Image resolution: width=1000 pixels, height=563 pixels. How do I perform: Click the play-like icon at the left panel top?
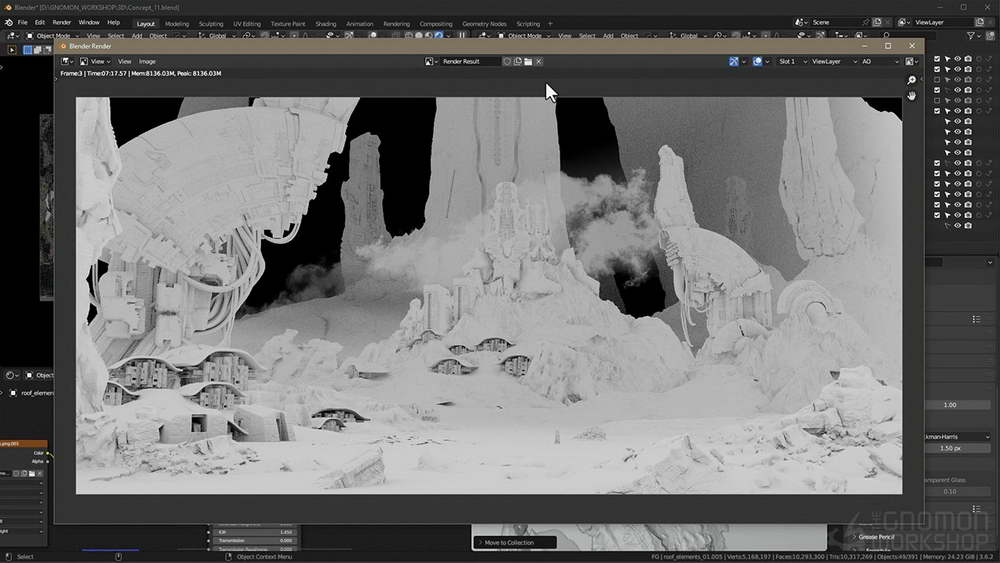(11, 49)
